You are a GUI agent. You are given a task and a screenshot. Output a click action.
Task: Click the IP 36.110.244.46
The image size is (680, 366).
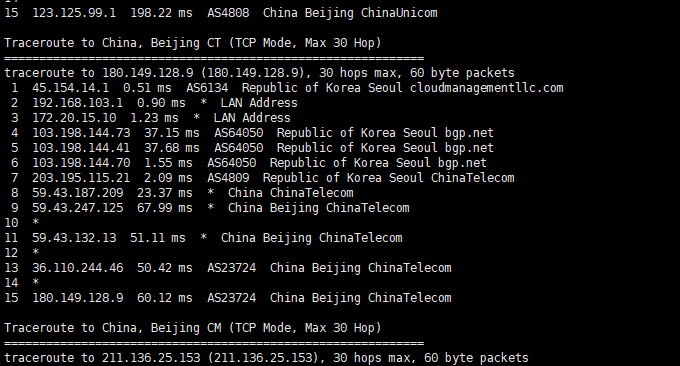point(78,268)
